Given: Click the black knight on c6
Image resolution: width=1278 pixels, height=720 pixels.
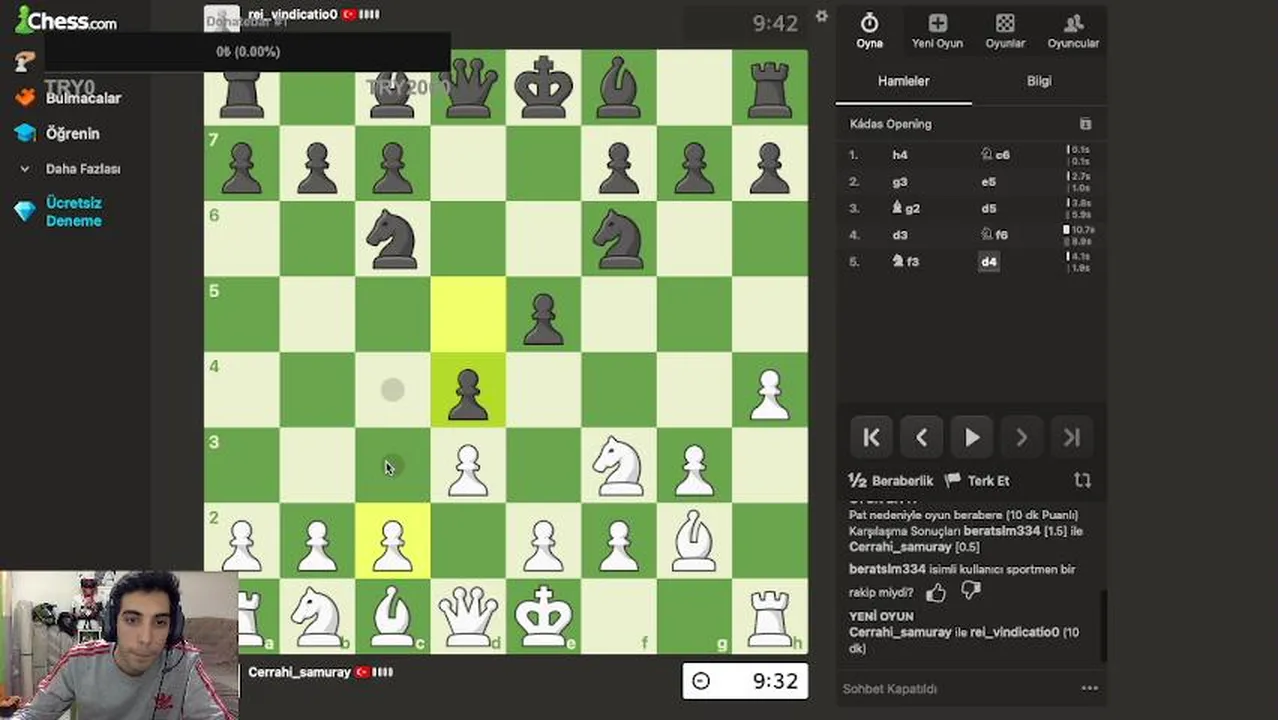Looking at the screenshot, I should 392,239.
